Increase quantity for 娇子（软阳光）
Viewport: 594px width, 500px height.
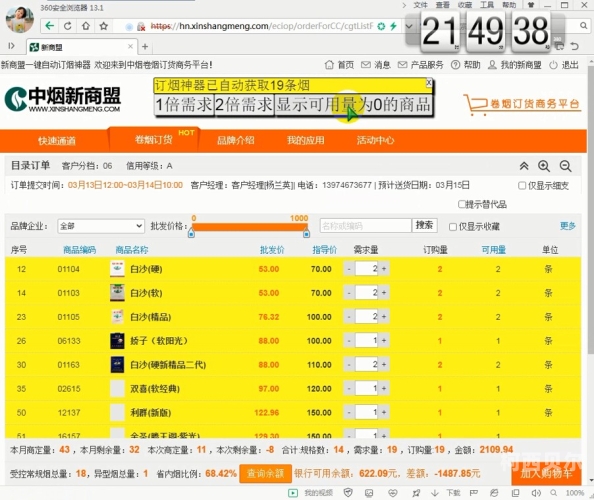(x=384, y=341)
